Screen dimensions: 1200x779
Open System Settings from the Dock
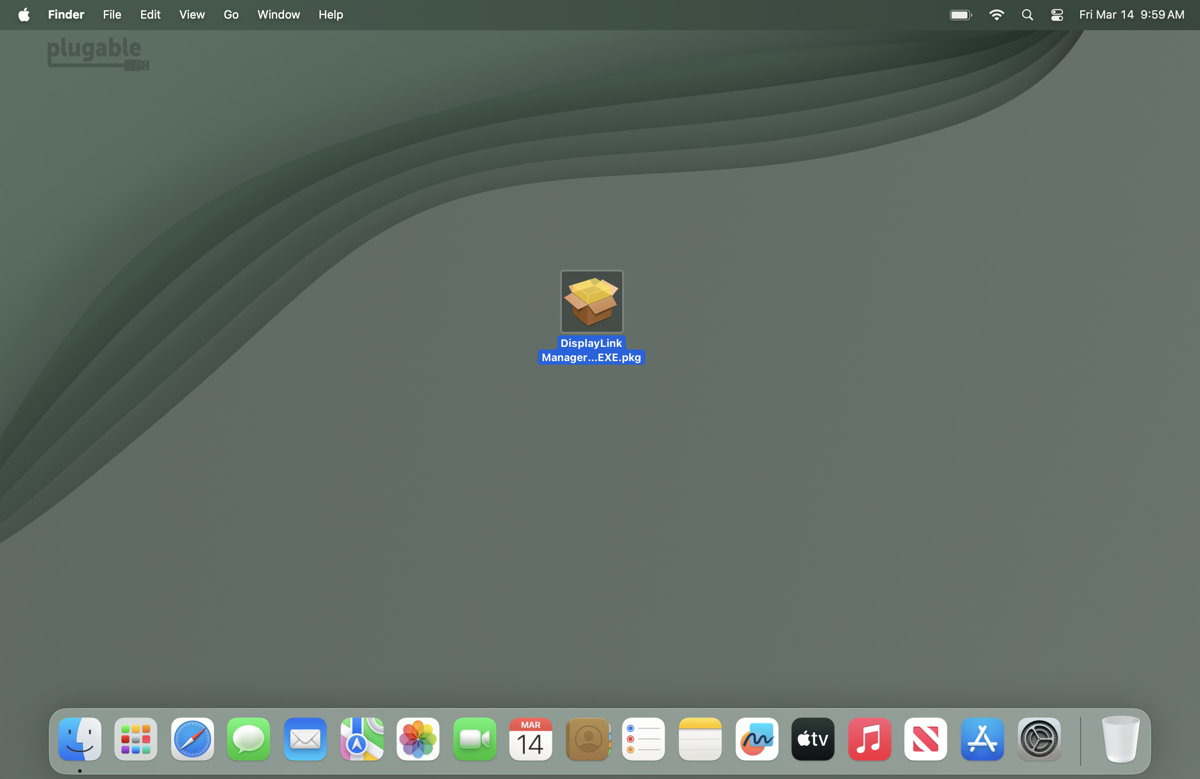click(x=1038, y=738)
